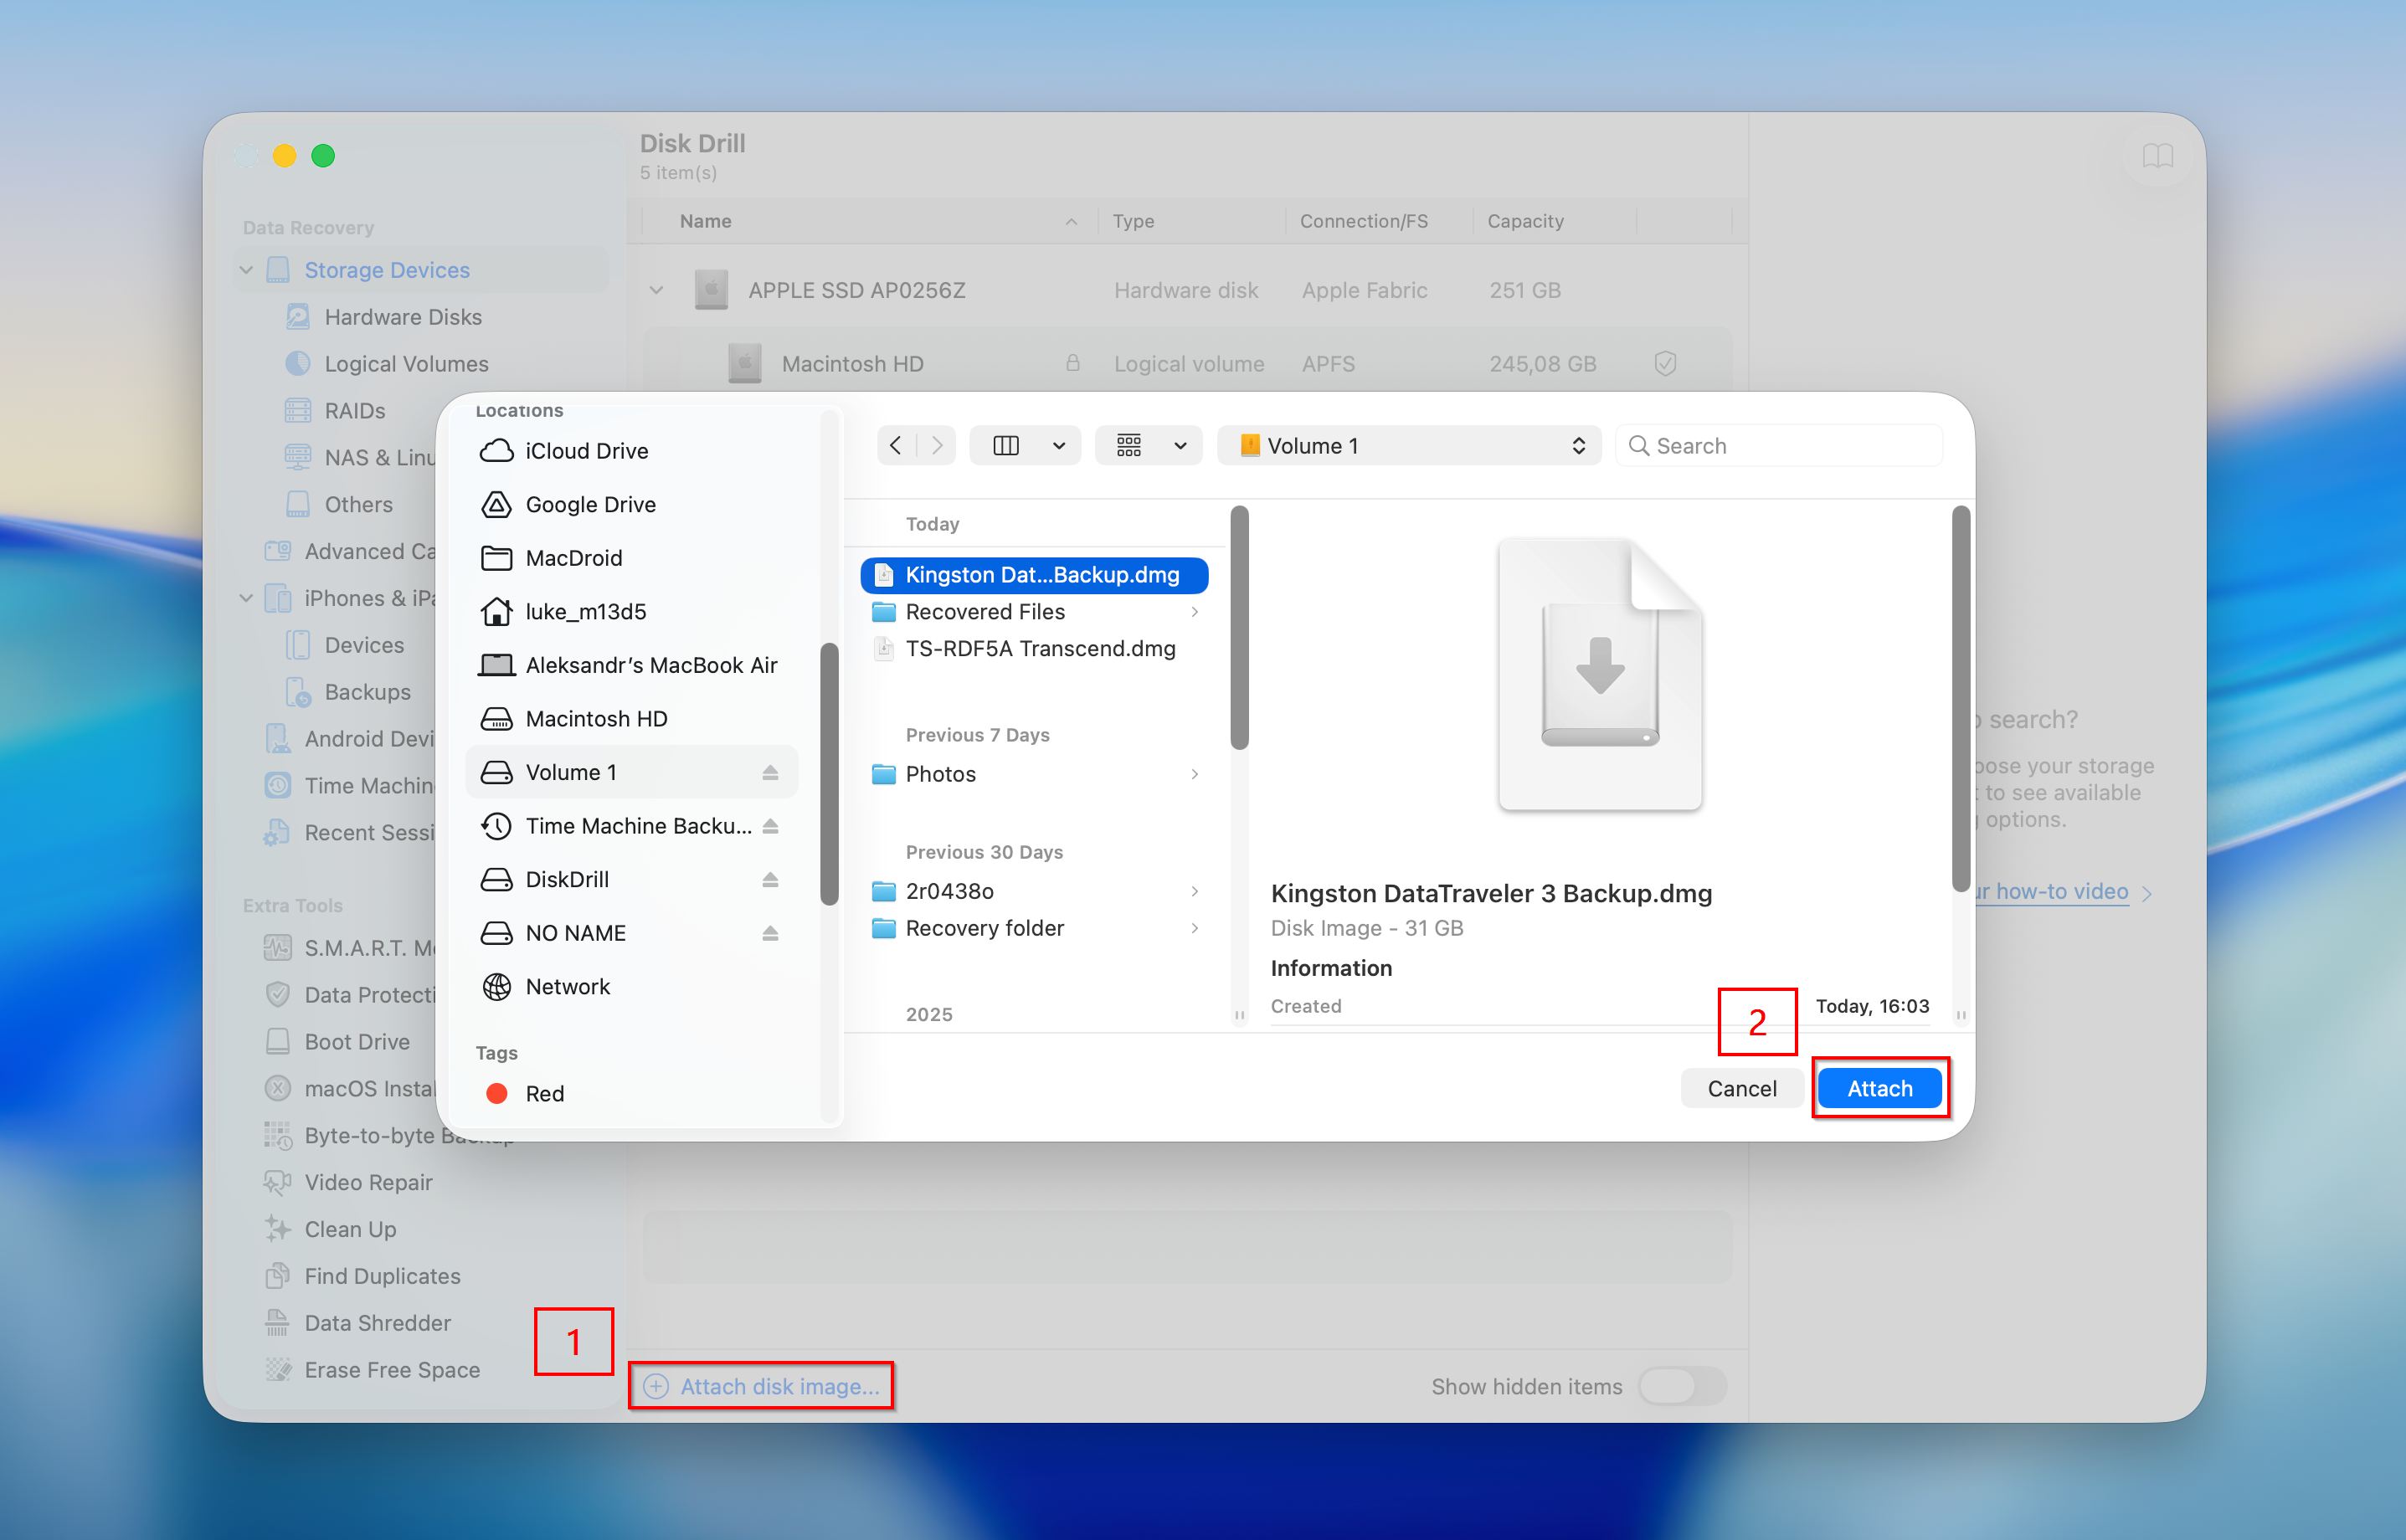Viewport: 2406px width, 1540px height.
Task: Click the Search field
Action: 1778,445
